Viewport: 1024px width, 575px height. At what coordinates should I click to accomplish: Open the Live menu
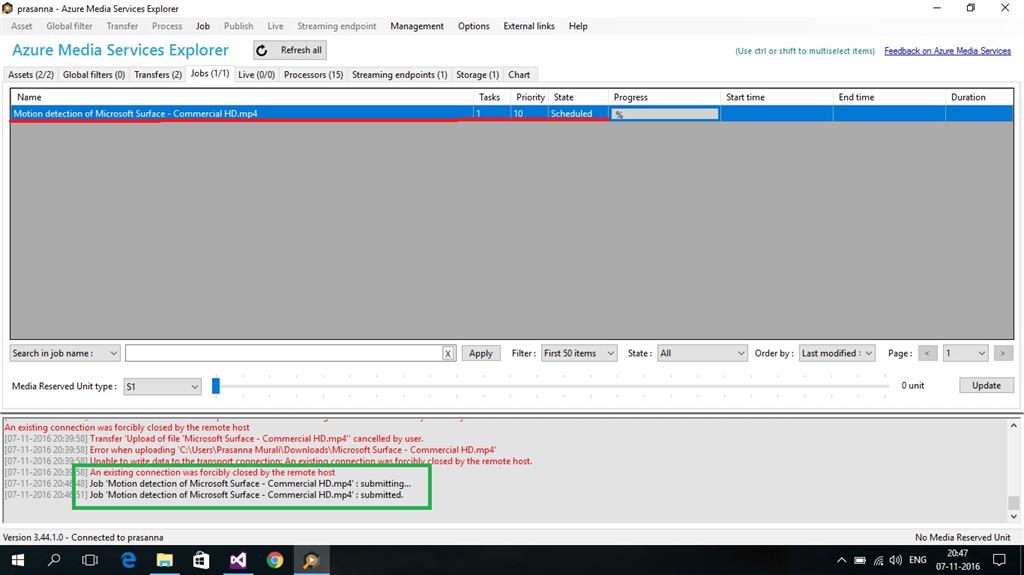pos(275,26)
